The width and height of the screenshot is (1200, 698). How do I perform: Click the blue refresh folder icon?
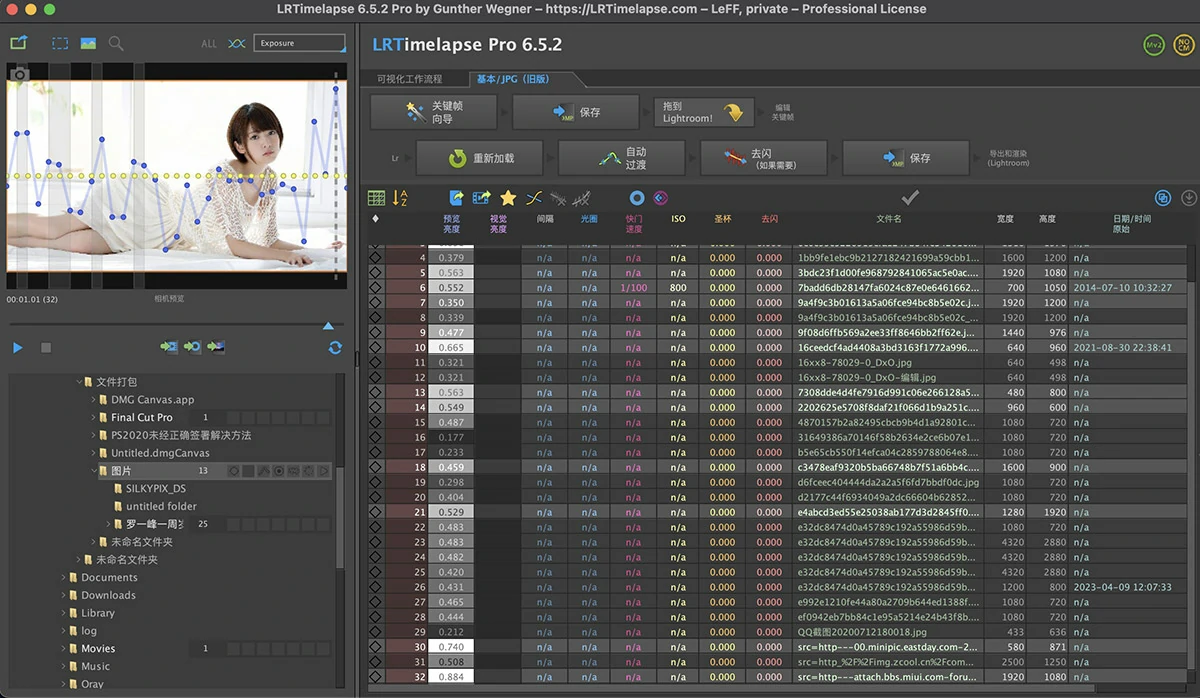[335, 347]
